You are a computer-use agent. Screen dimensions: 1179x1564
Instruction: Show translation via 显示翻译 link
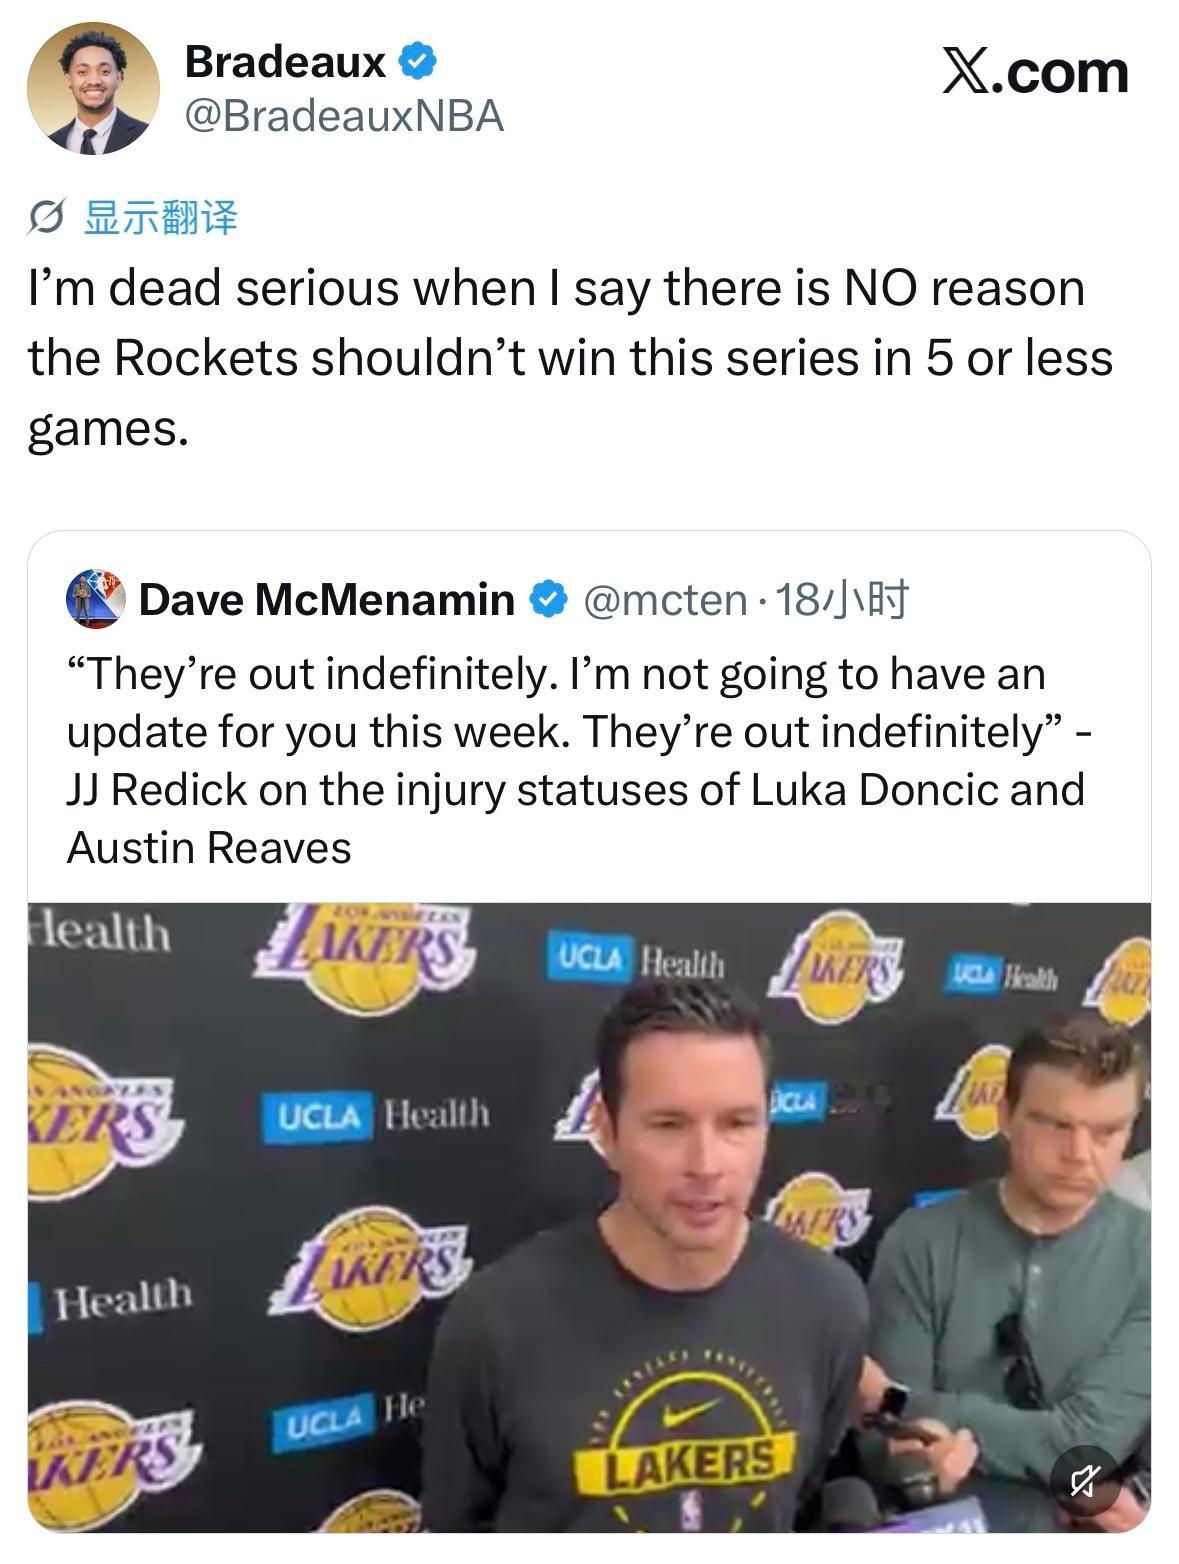point(160,217)
